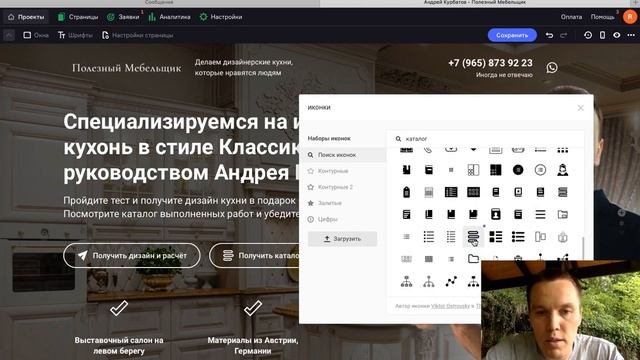Choose the list icon with square bullets
640x360 pixels.
[496, 237]
